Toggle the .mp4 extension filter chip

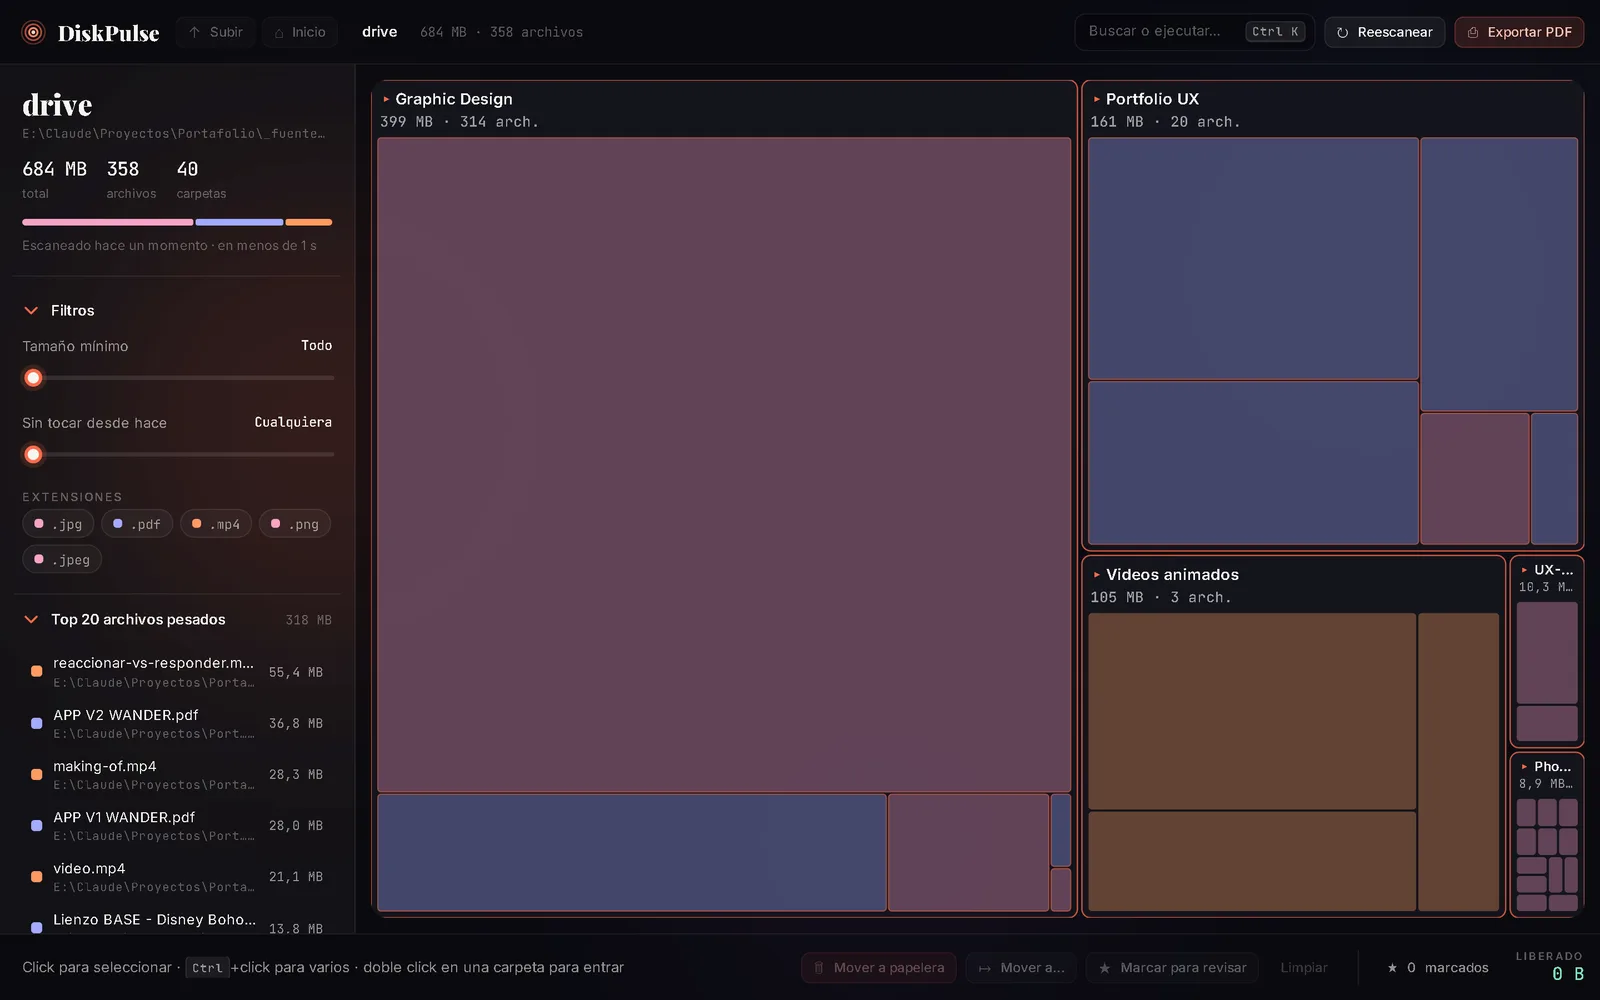[216, 524]
